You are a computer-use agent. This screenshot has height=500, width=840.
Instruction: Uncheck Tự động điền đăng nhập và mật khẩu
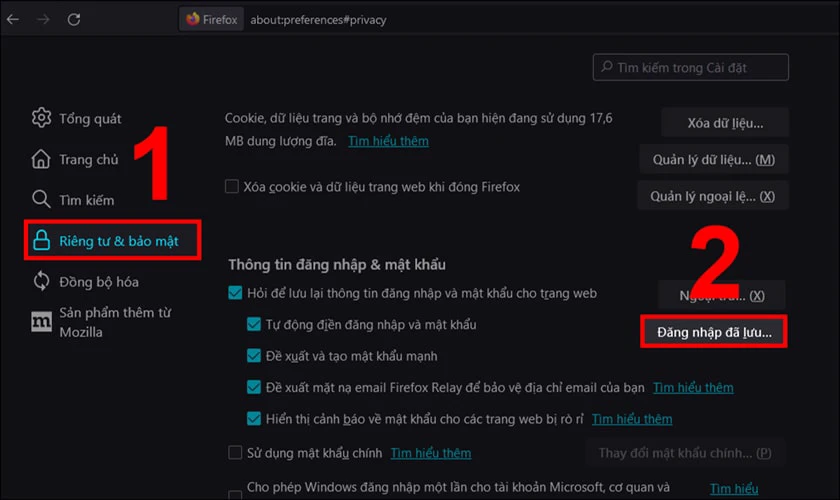254,325
